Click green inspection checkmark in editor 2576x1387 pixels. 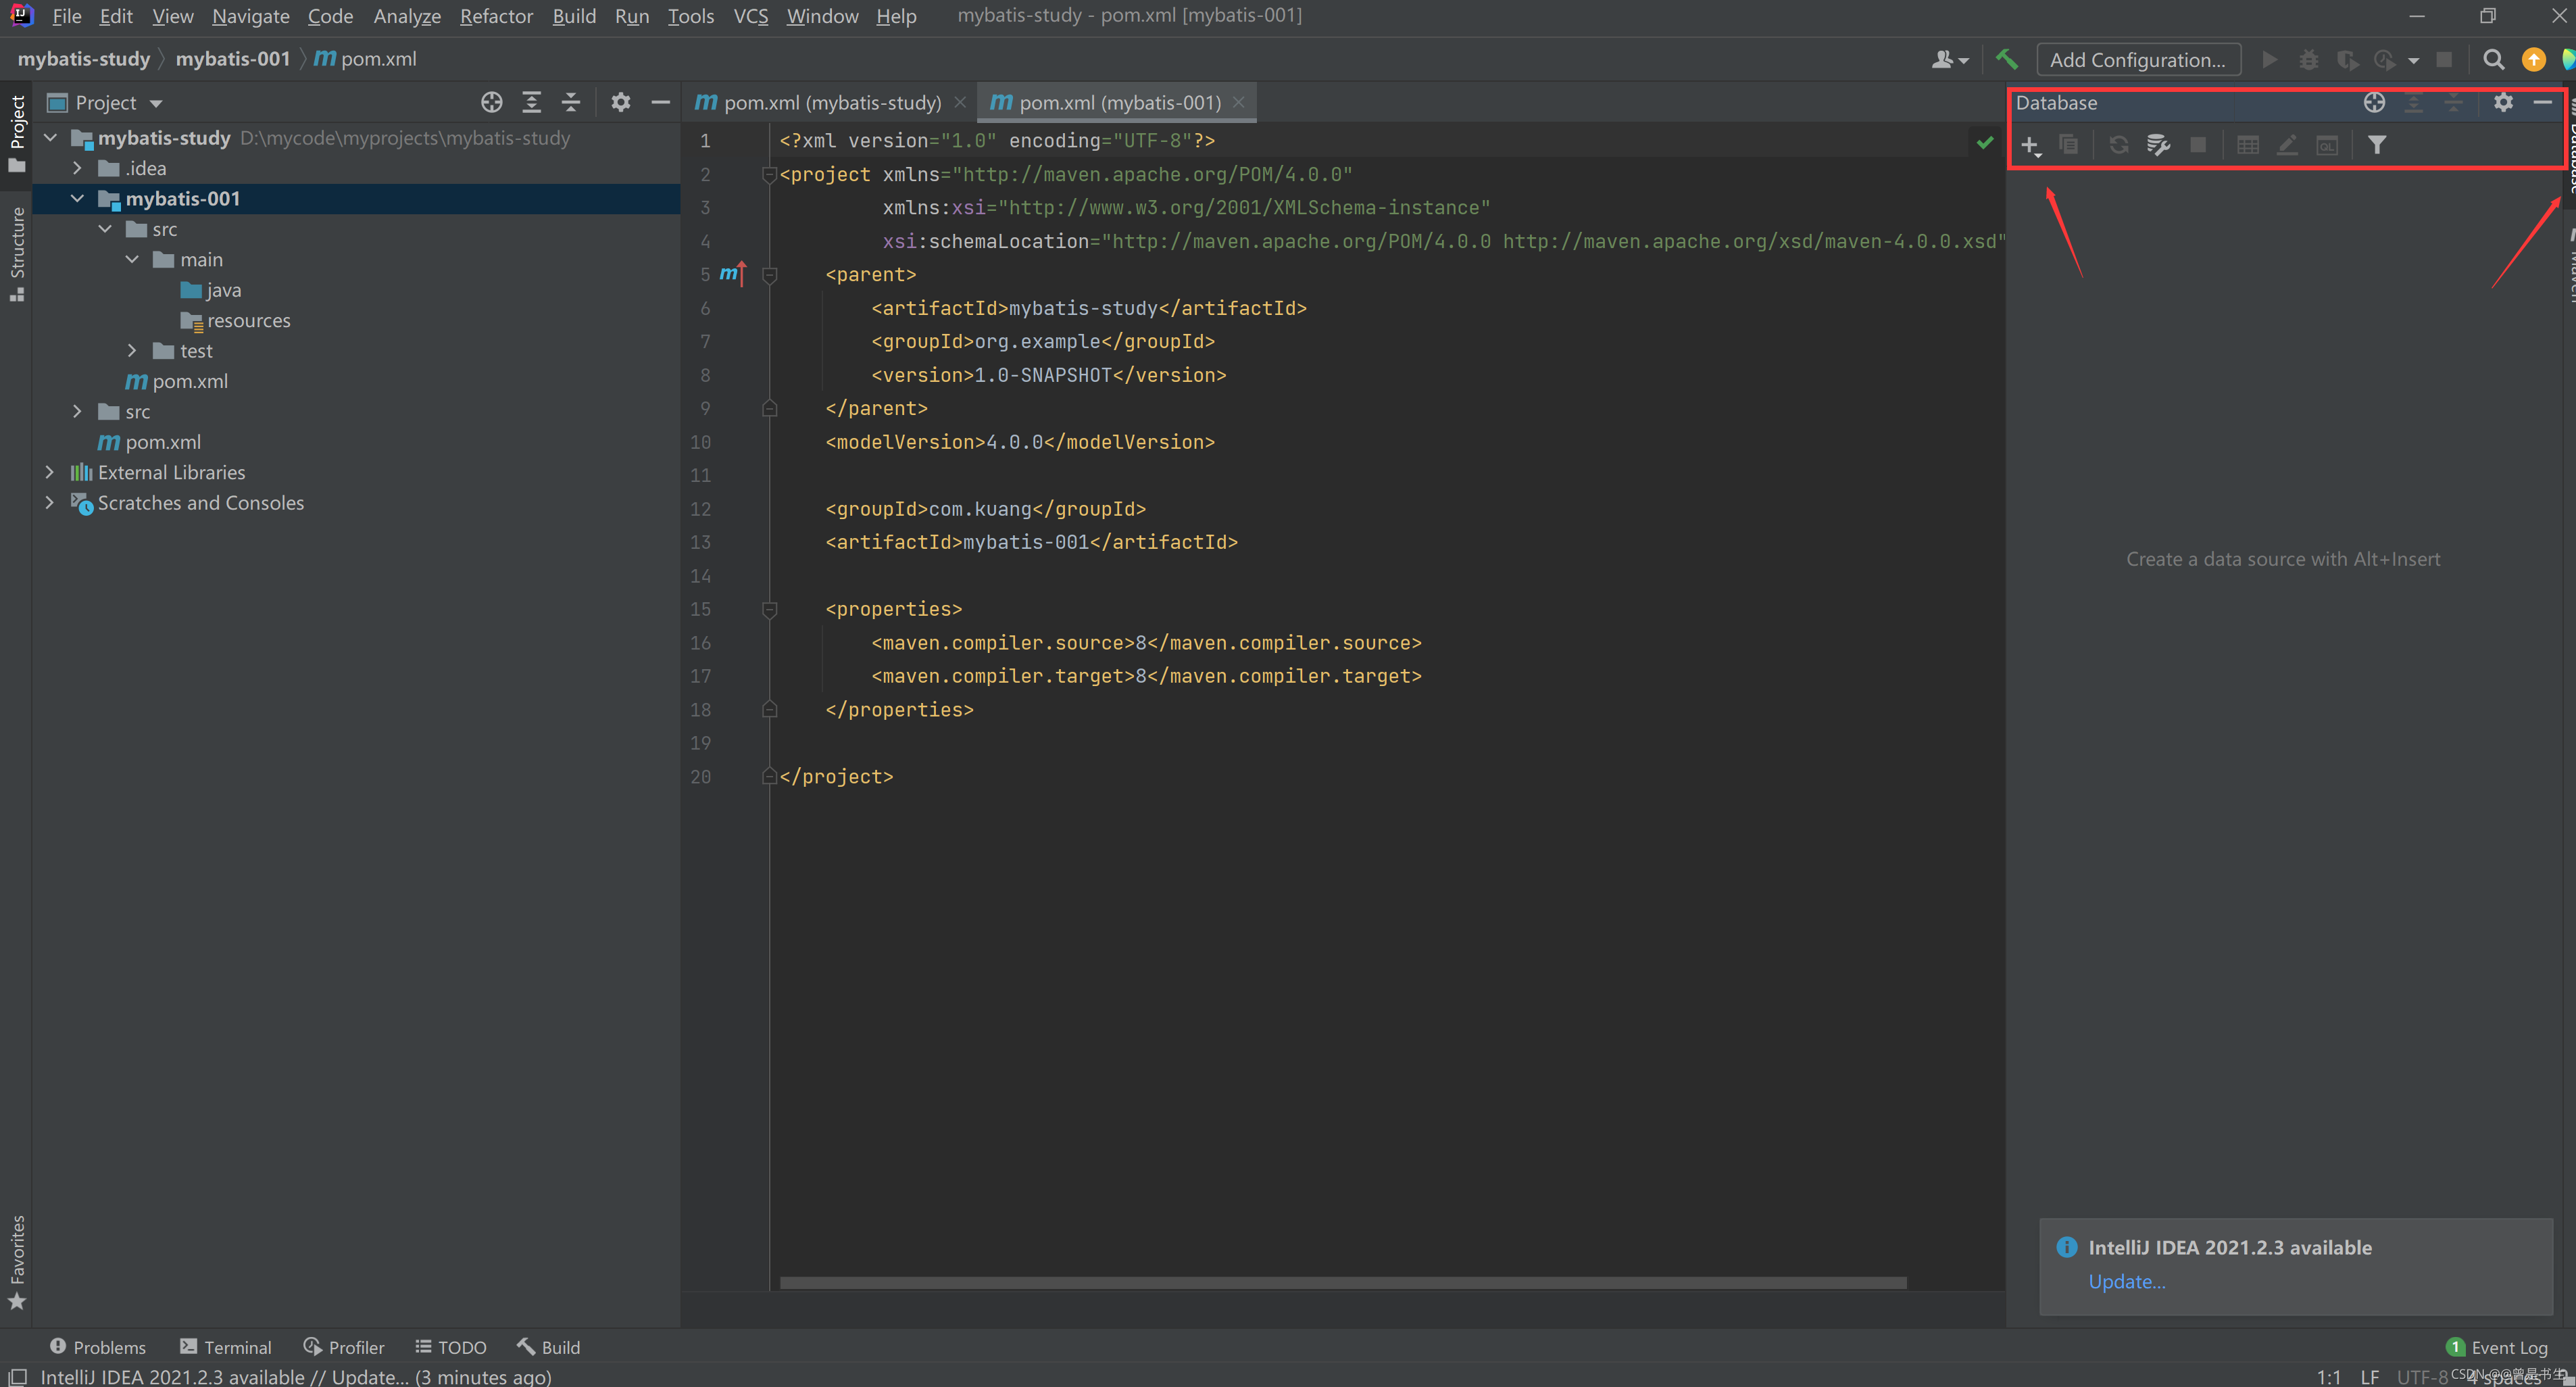(1985, 142)
